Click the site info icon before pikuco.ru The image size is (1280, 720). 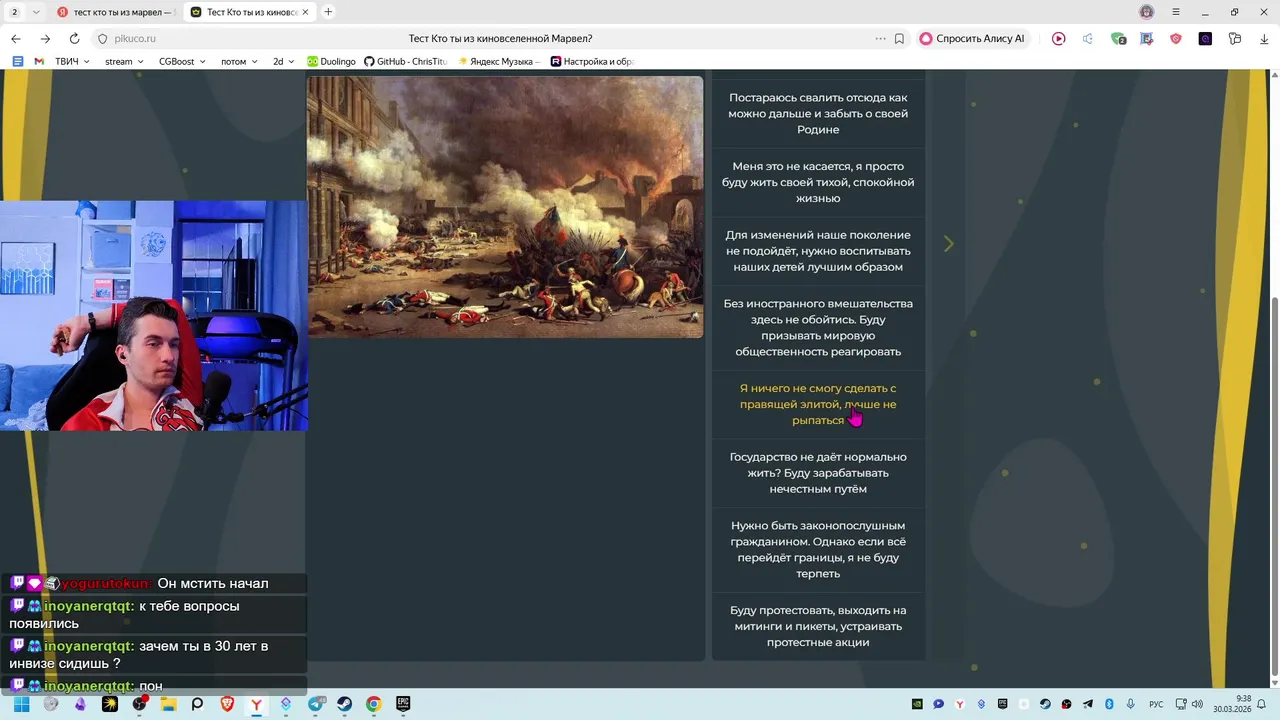[102, 38]
